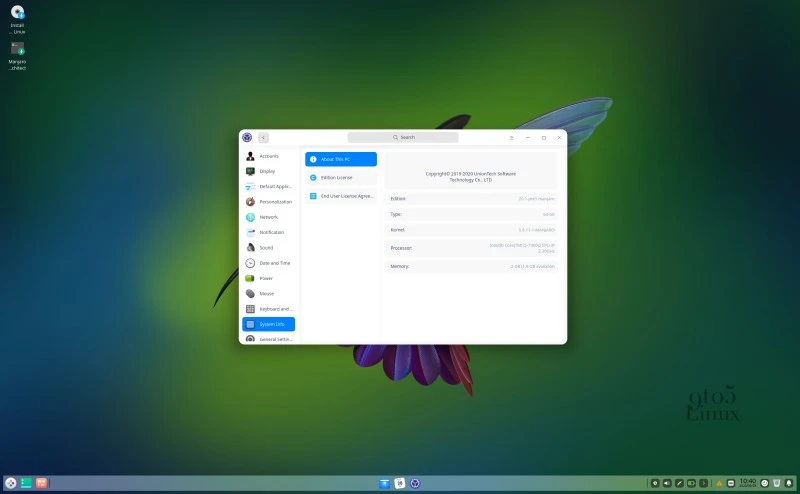Open the Trash in the dock
The image size is (800, 494).
tap(777, 483)
